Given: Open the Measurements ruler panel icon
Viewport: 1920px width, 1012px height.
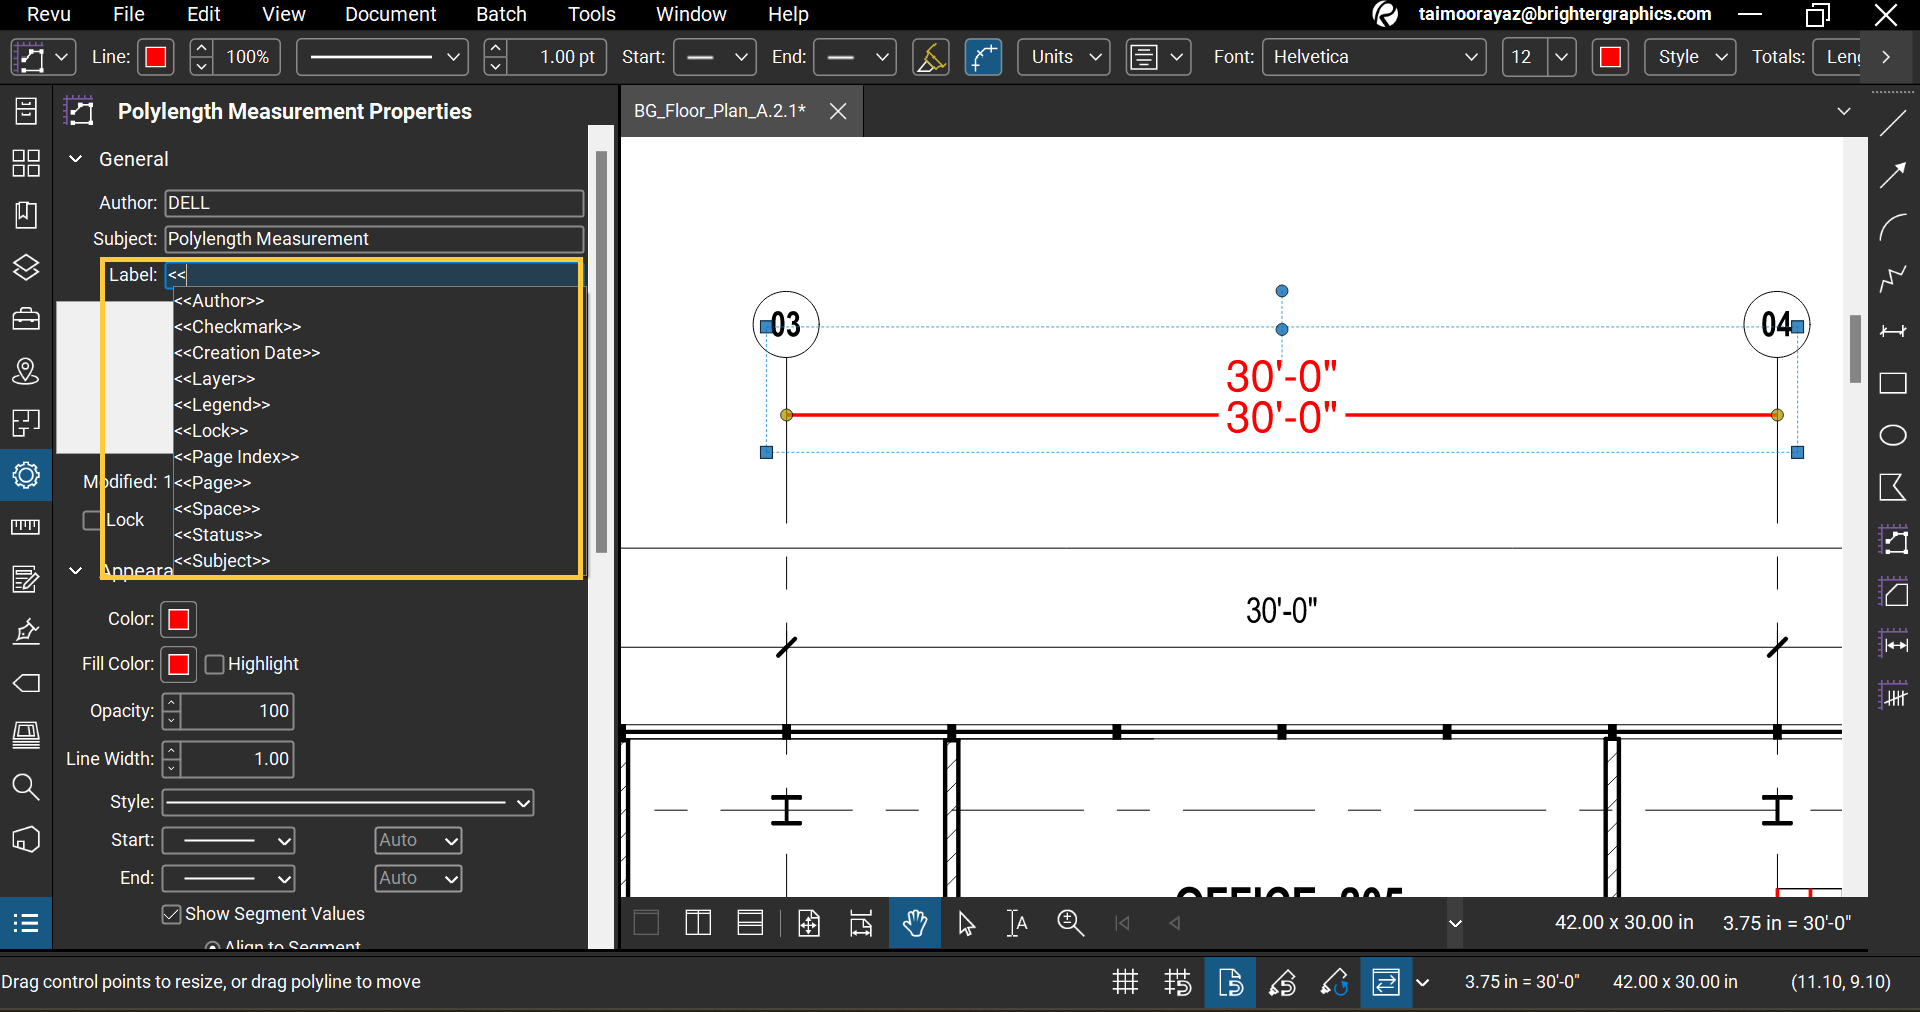Looking at the screenshot, I should pos(26,527).
